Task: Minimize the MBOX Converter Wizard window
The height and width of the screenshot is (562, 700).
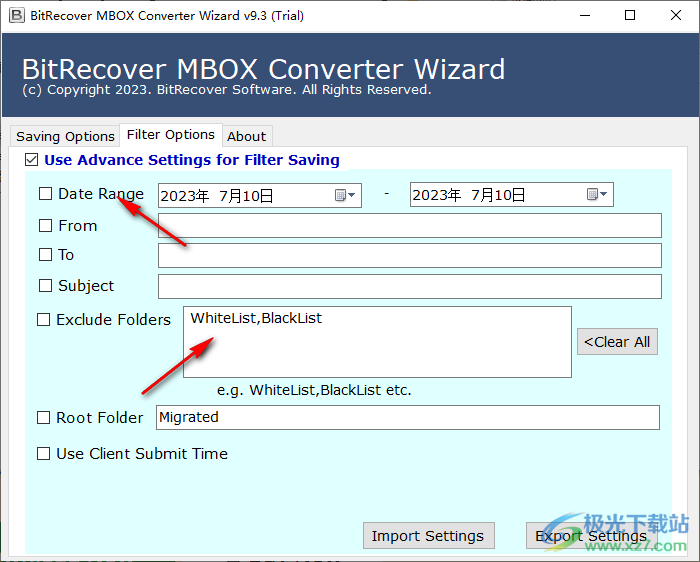Action: point(585,16)
